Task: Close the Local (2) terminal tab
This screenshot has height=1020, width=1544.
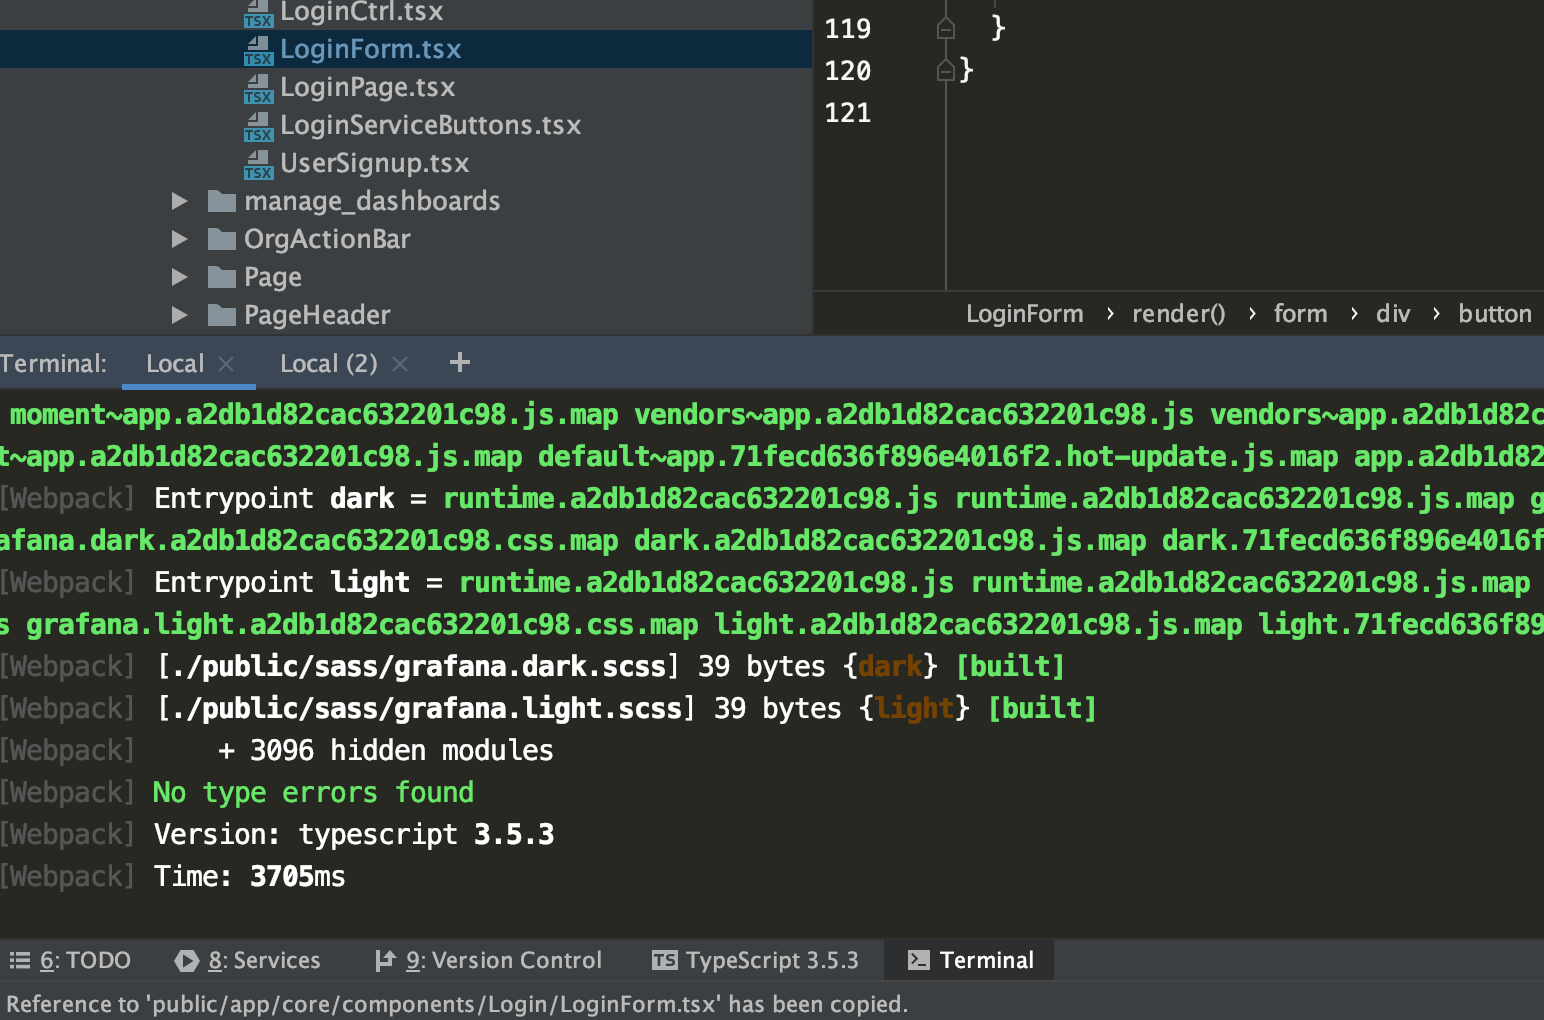Action: (x=400, y=364)
